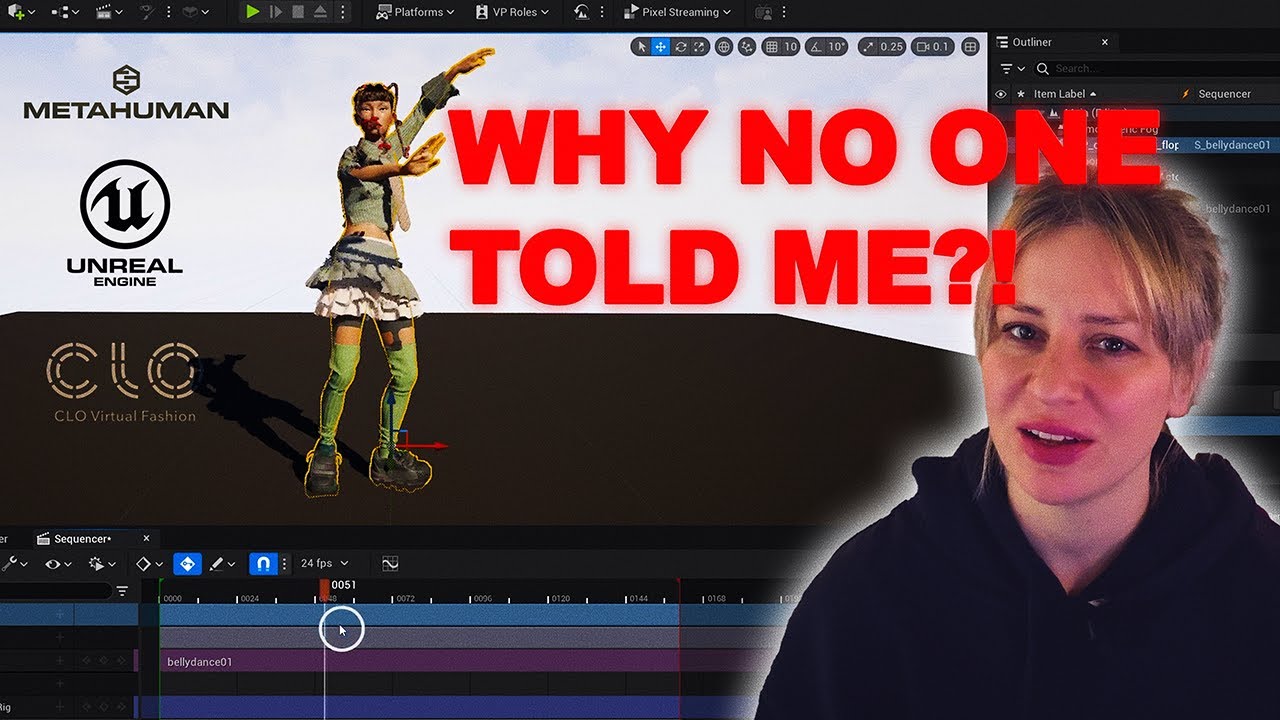Open the Platforms dropdown

coord(415,12)
